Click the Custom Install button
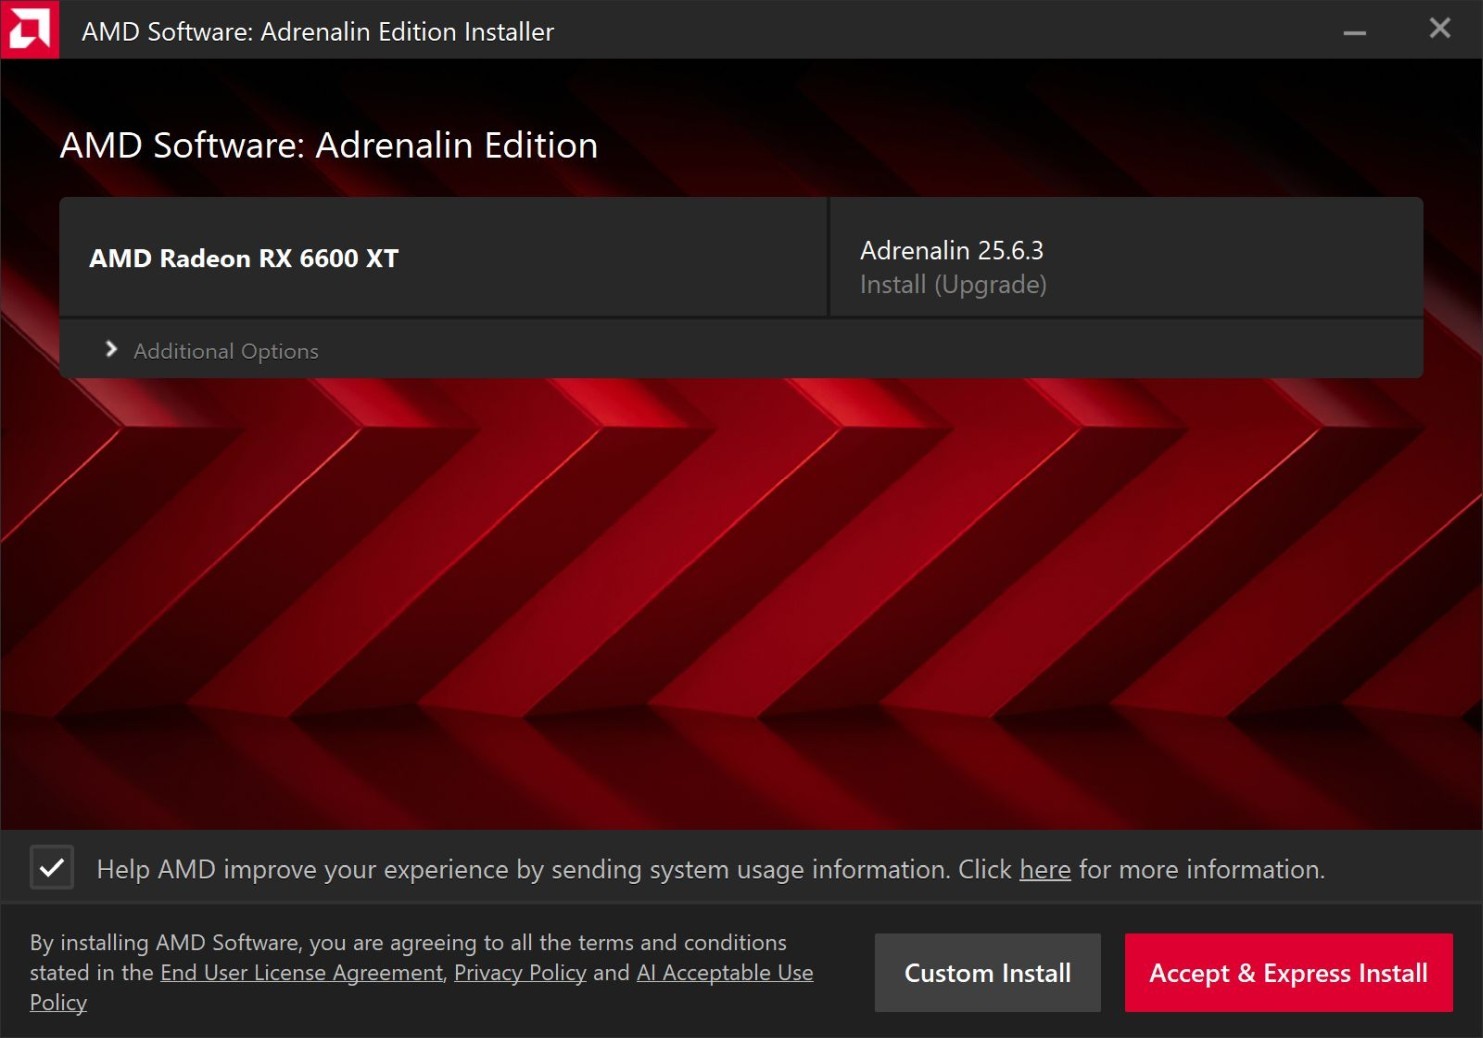The width and height of the screenshot is (1483, 1038). (987, 973)
